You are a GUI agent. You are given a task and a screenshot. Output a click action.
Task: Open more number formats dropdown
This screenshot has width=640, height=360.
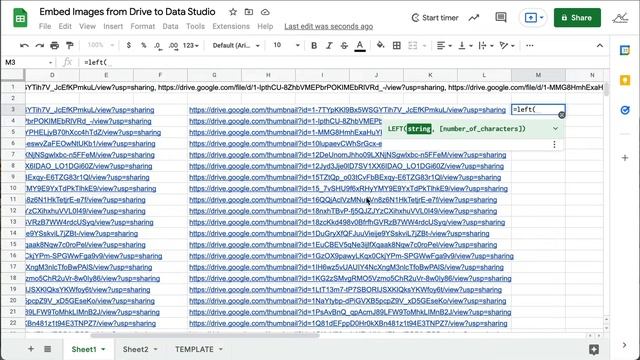coord(191,45)
